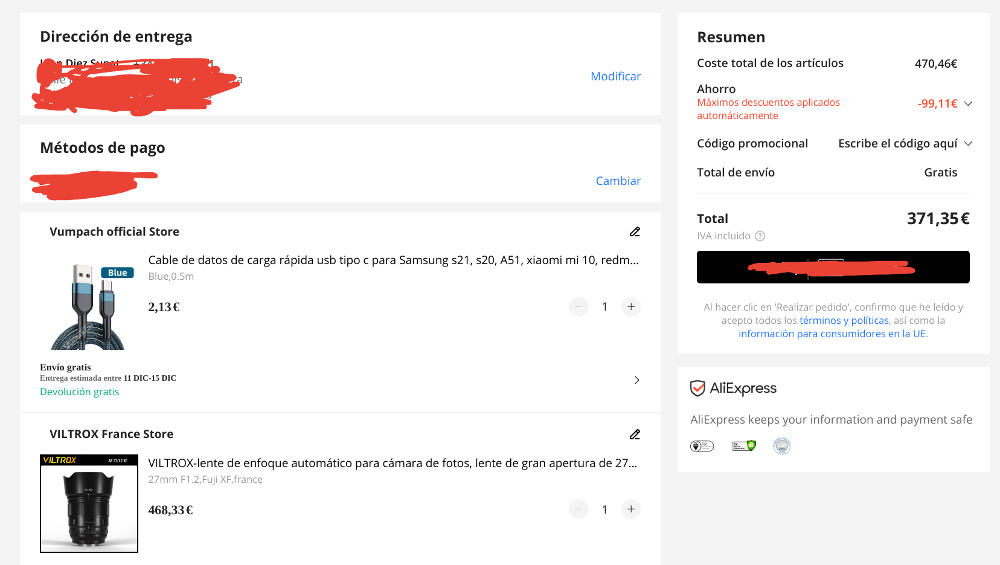
Task: Click the 470,46€ items cost value
Action: (936, 64)
